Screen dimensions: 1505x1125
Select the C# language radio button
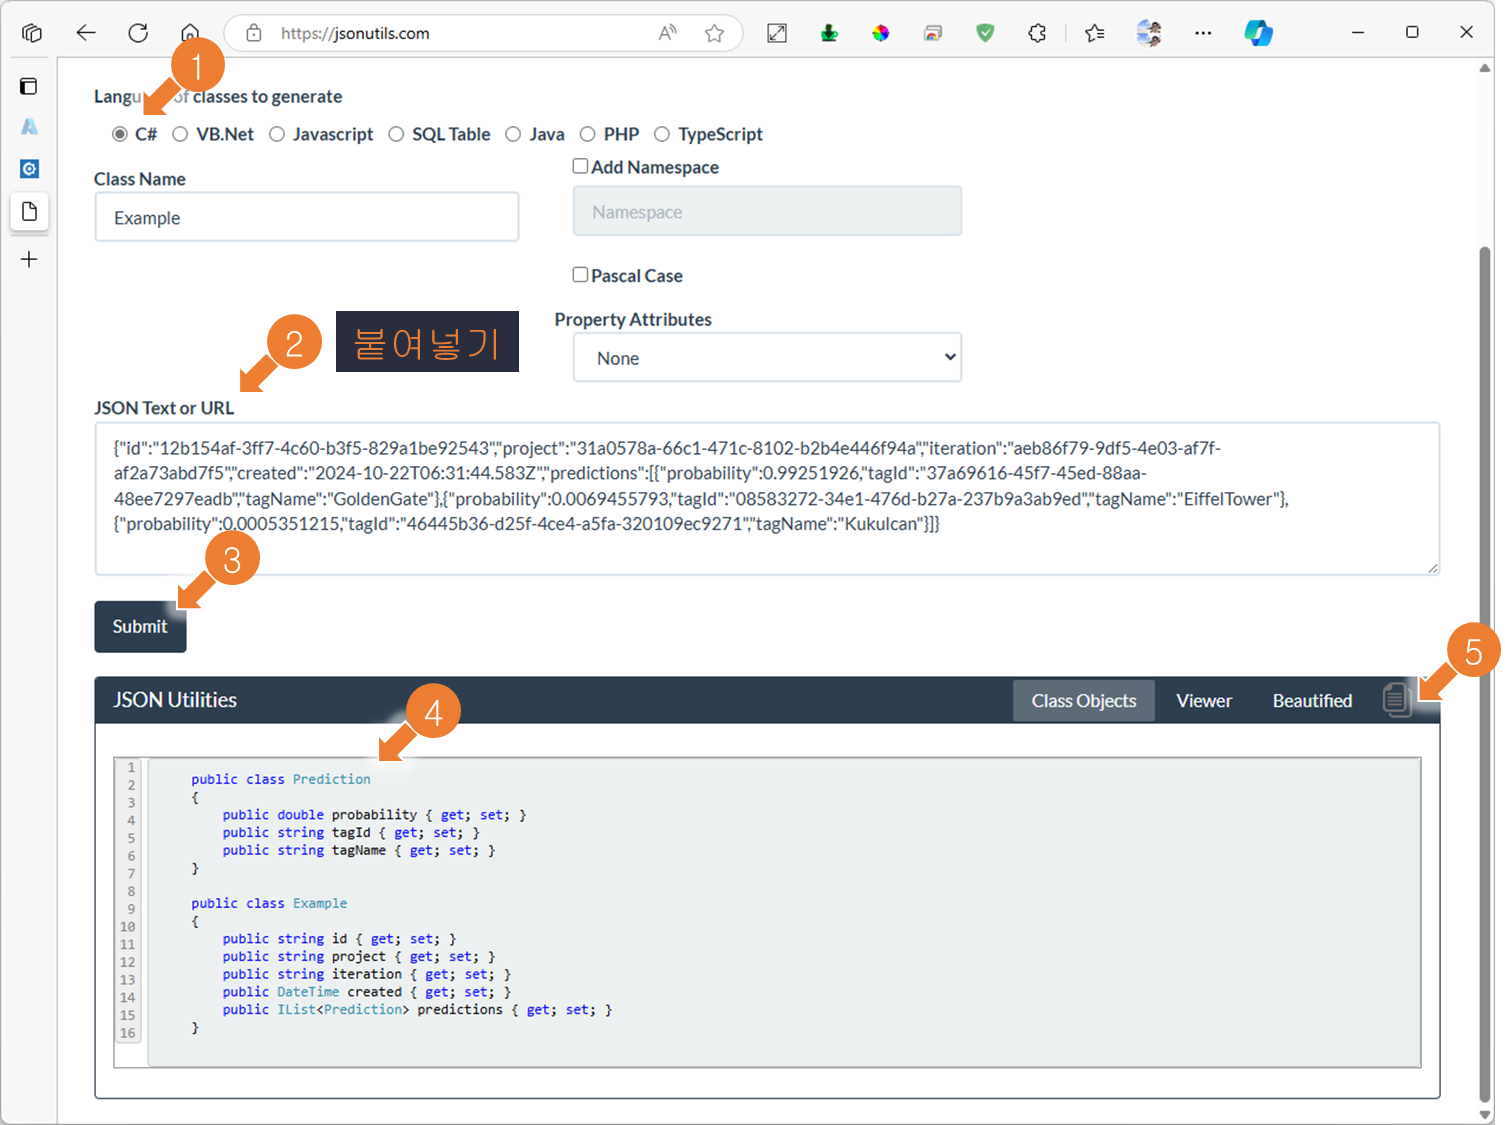pyautogui.click(x=120, y=134)
